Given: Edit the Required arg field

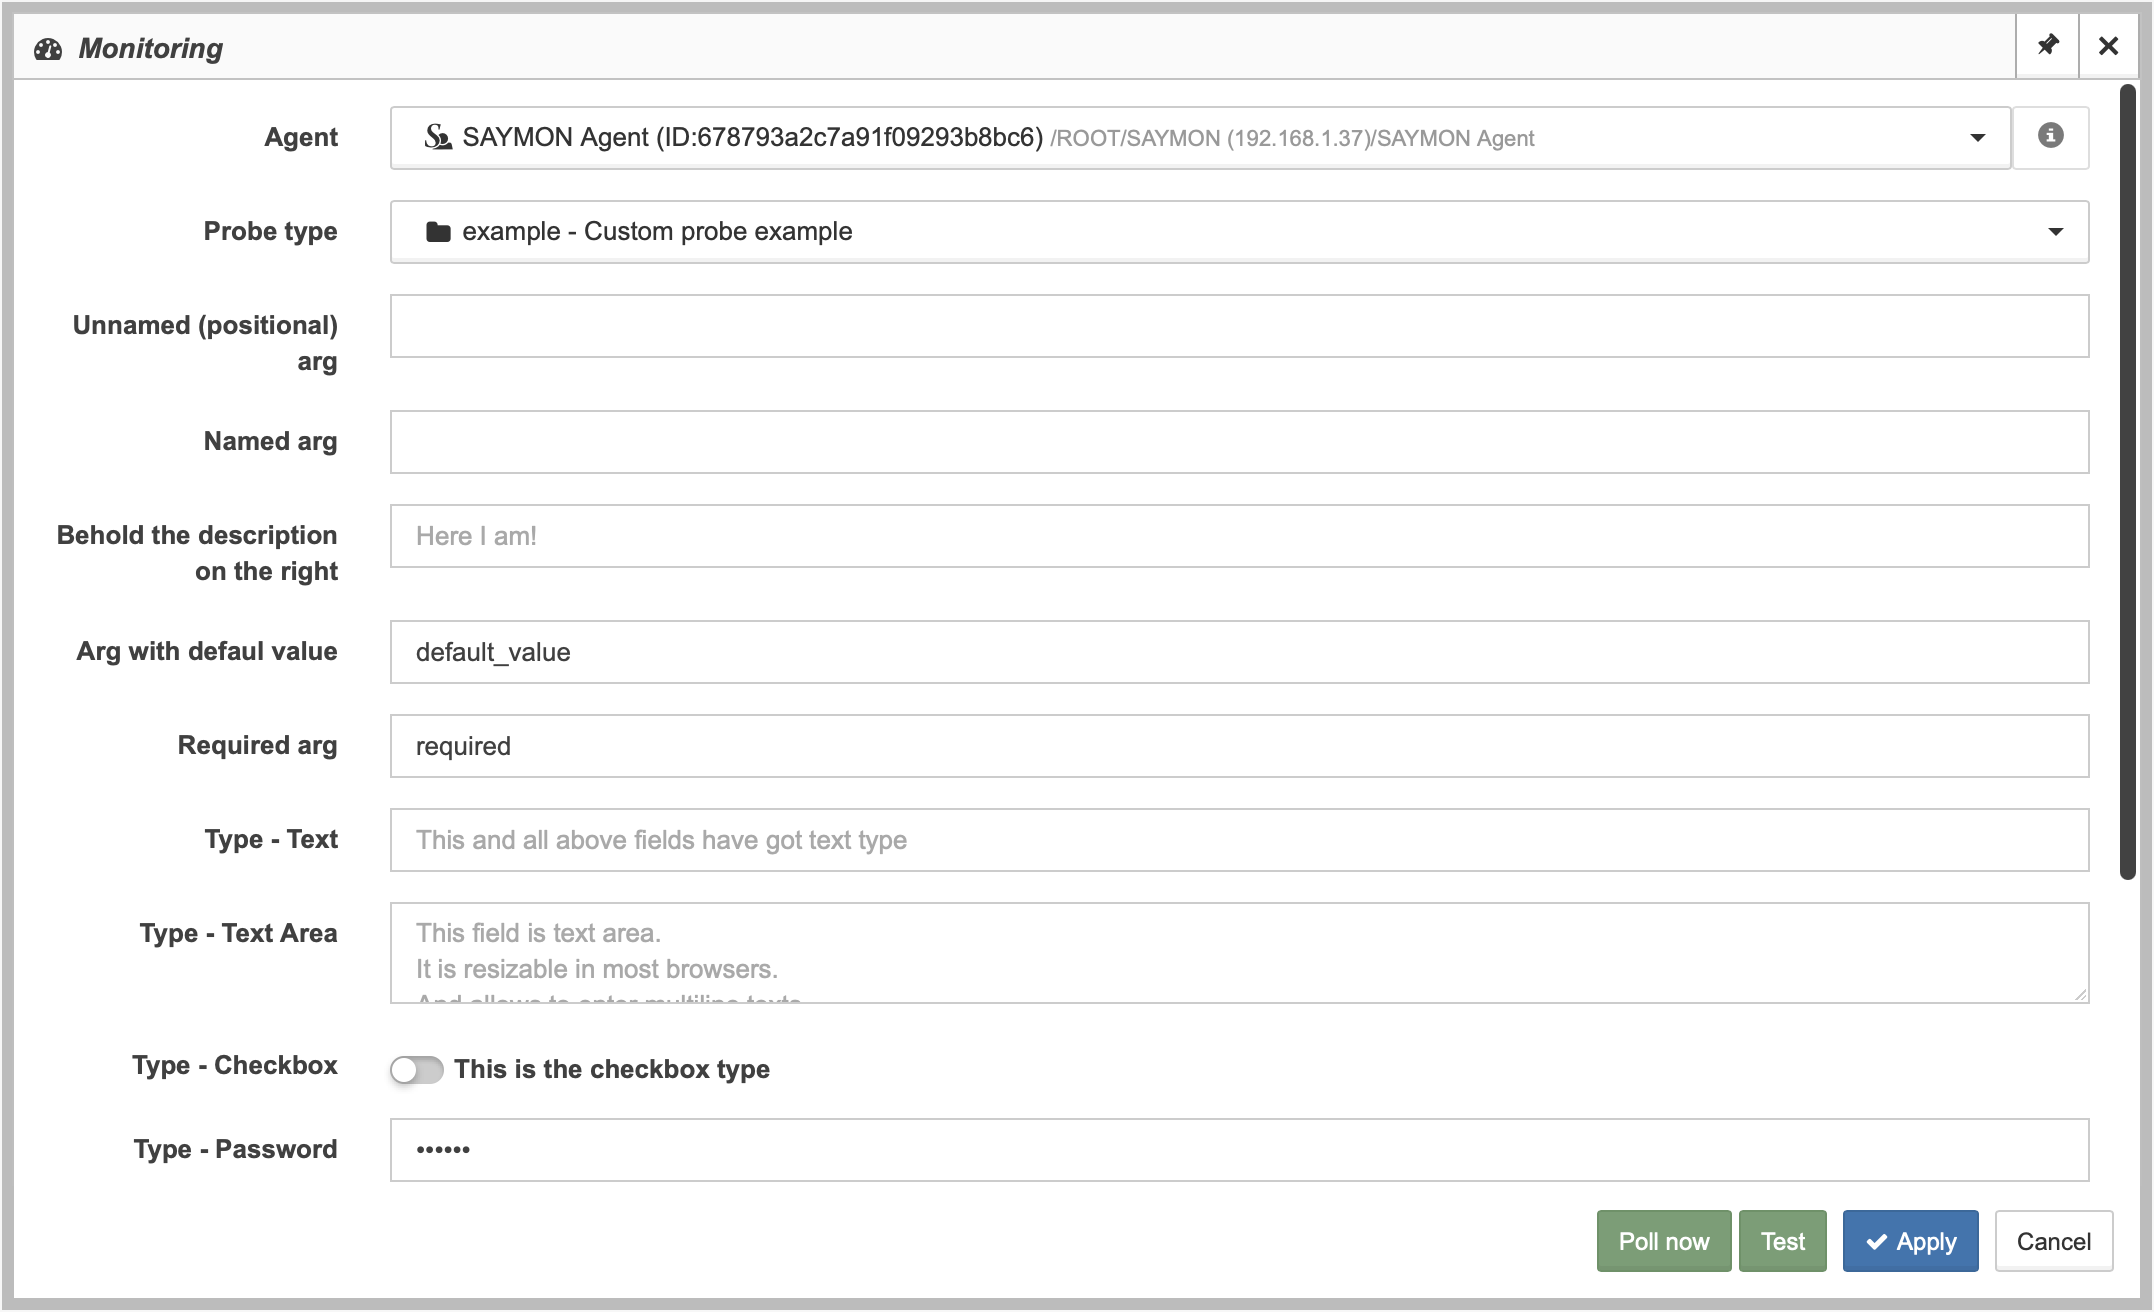Looking at the screenshot, I should coord(1239,746).
